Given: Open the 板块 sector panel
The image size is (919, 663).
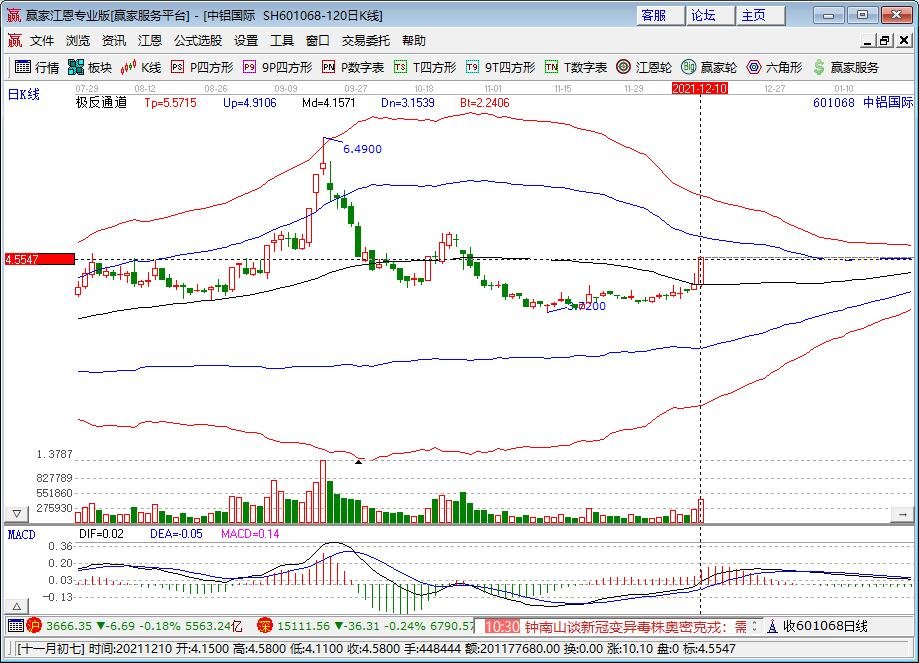Looking at the screenshot, I should [90, 67].
